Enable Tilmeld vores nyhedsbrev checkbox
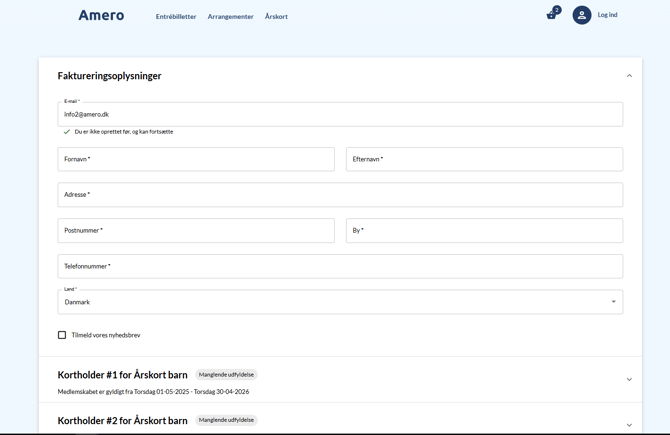670x435 pixels. tap(62, 335)
